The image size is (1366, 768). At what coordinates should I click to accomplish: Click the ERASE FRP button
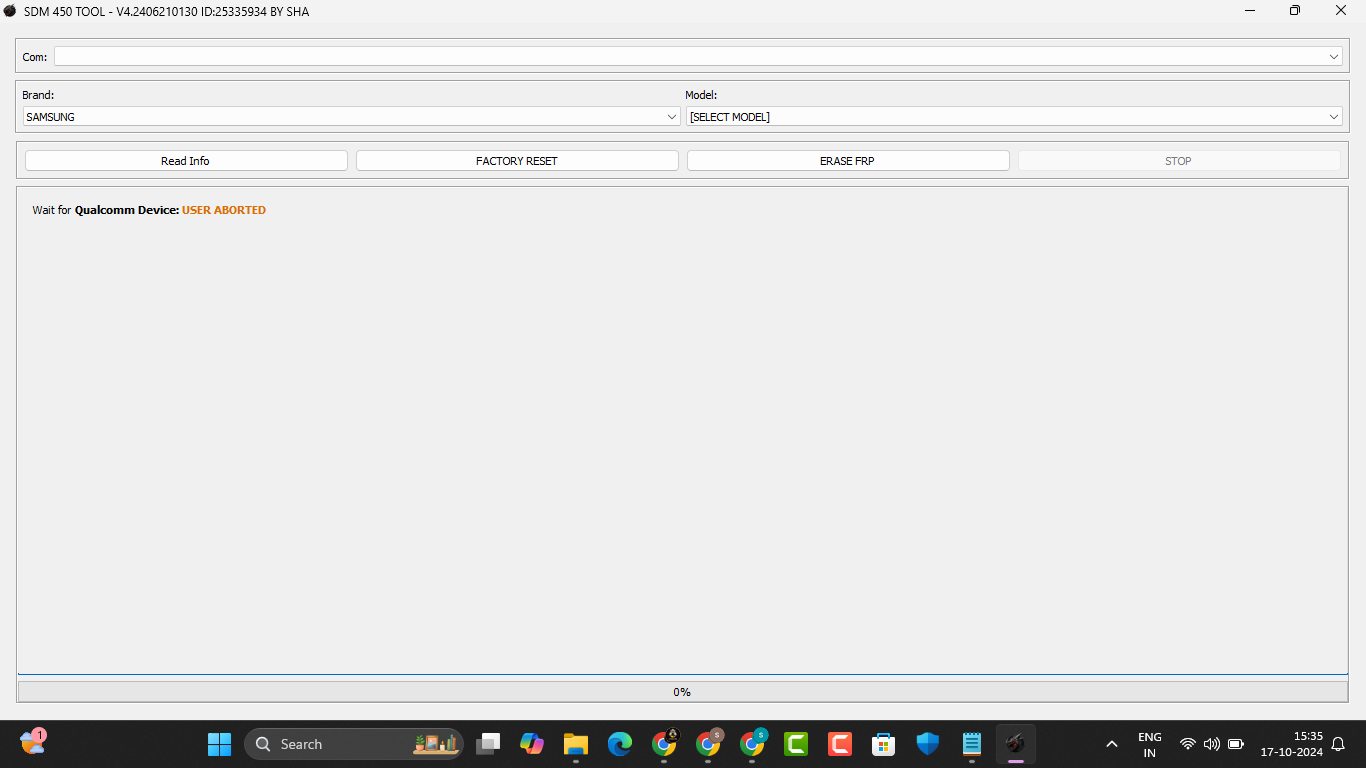coord(848,161)
